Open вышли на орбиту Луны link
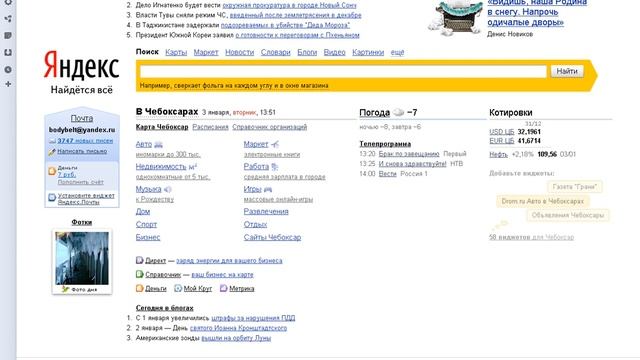Image resolution: width=640 pixels, height=360 pixels. coord(236,338)
